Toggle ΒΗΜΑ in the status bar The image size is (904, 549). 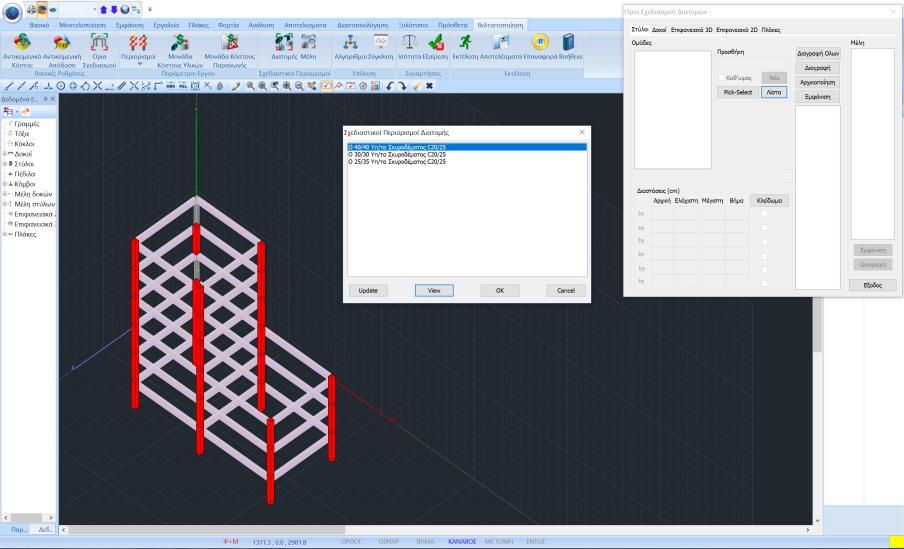(x=425, y=542)
